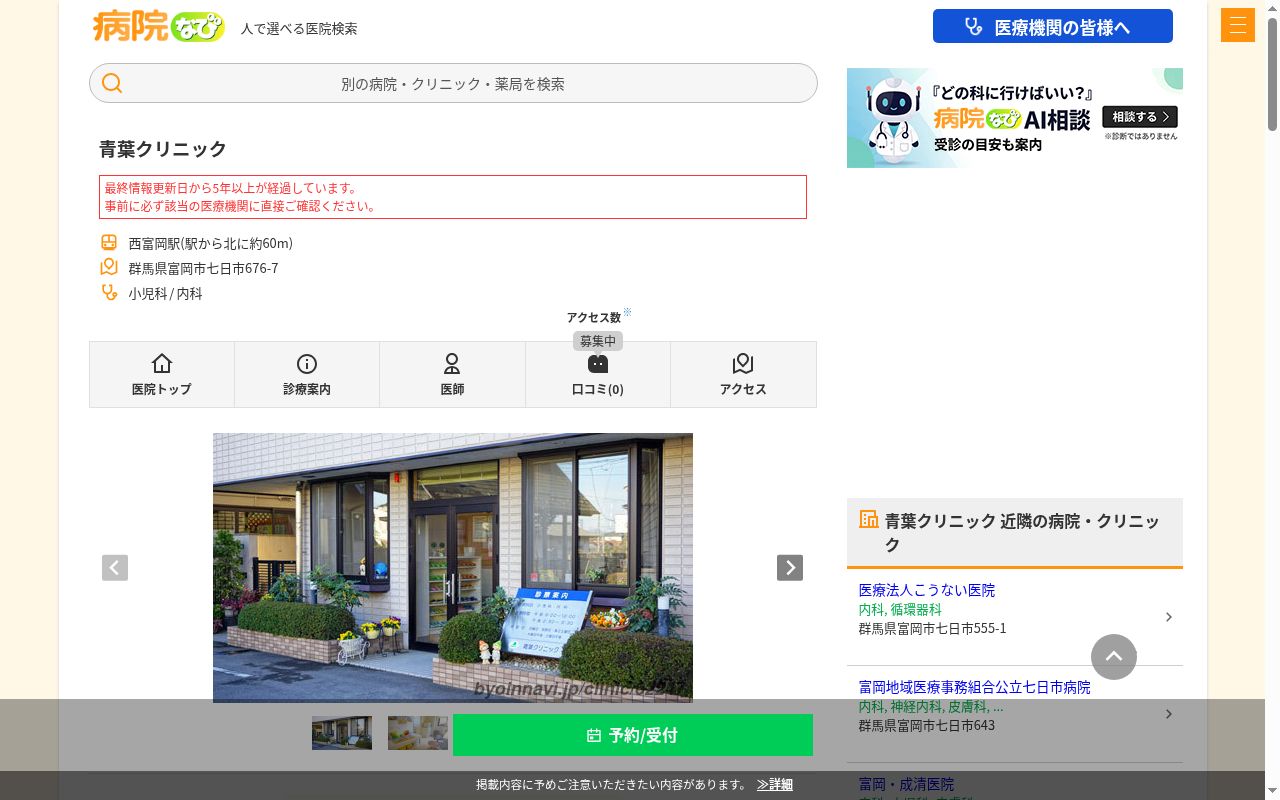Show the previous clinic photo arrow
The width and height of the screenshot is (1280, 800).
pos(115,568)
